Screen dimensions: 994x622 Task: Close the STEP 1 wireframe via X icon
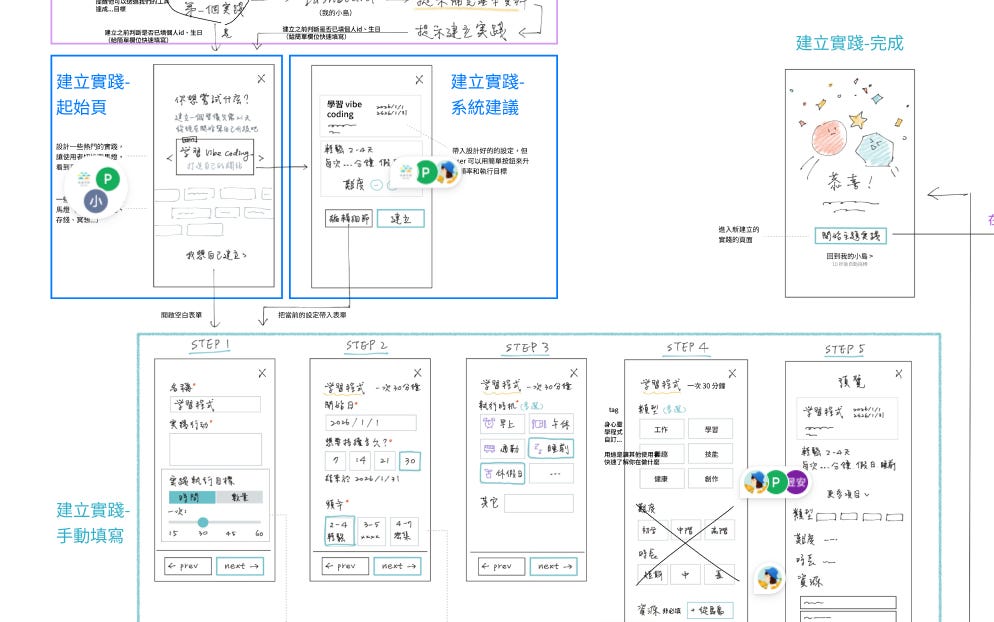(262, 373)
